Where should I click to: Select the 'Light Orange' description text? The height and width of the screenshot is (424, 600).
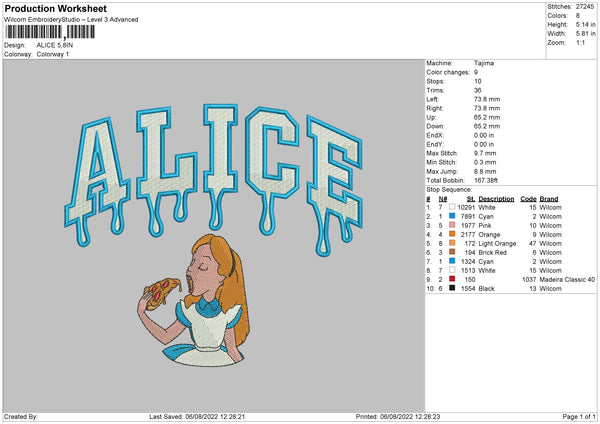click(x=497, y=243)
